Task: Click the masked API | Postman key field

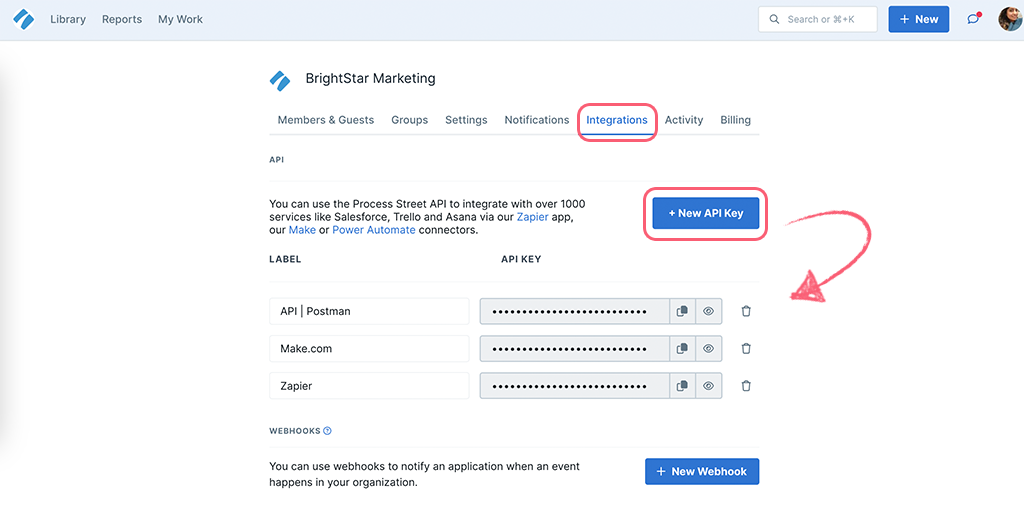Action: (x=575, y=312)
